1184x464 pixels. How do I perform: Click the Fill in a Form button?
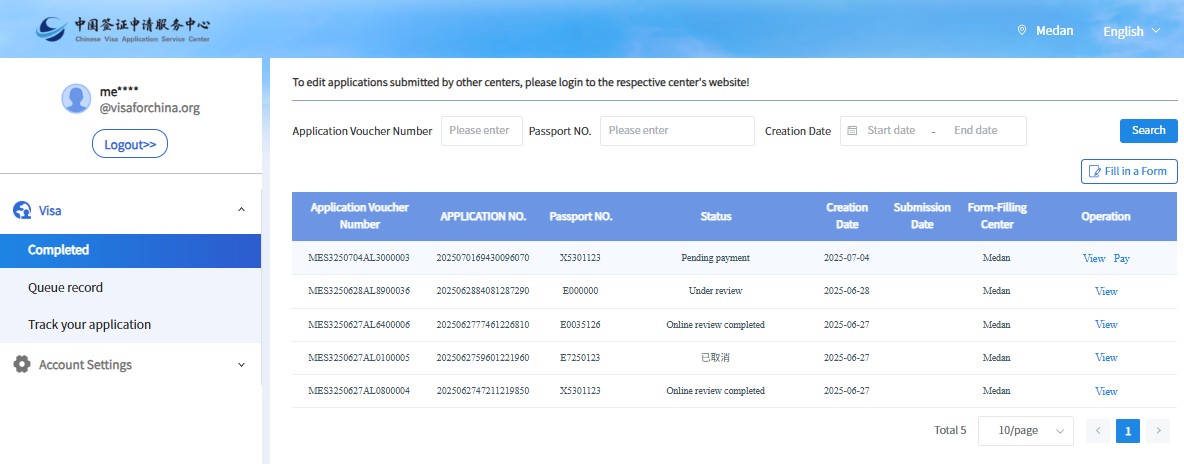pos(1129,172)
